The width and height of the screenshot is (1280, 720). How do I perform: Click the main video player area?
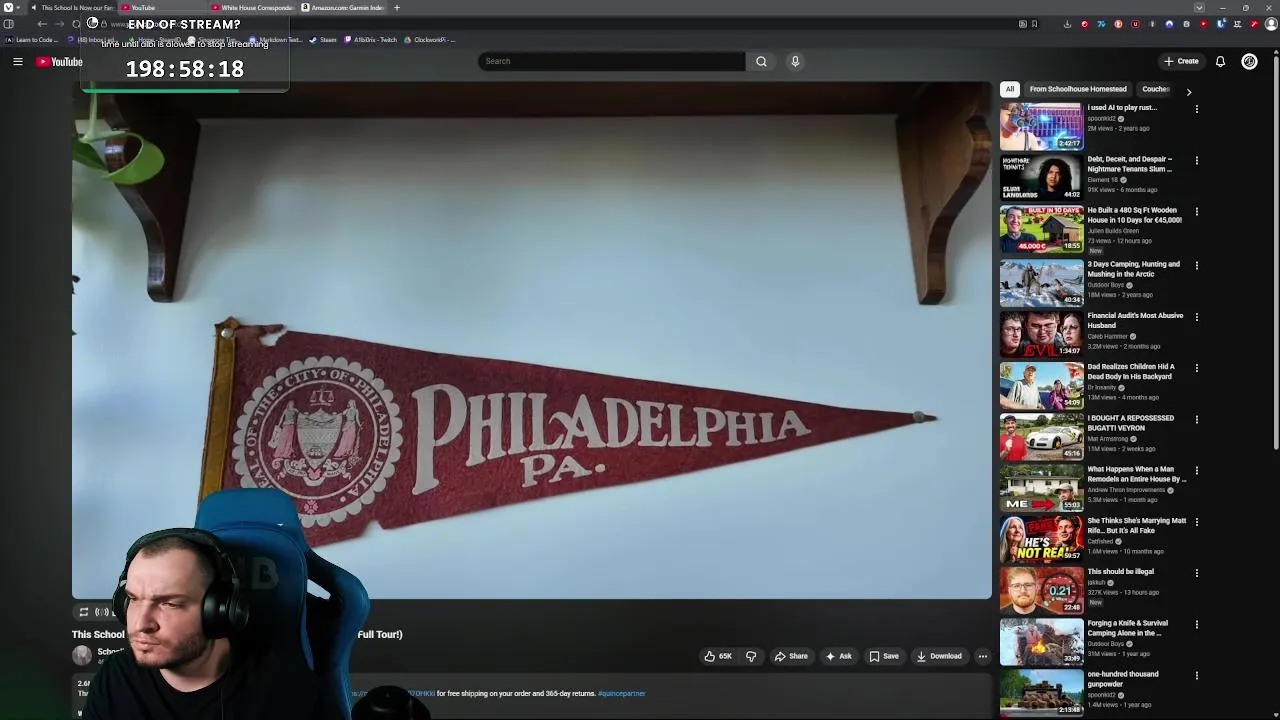tap(532, 340)
